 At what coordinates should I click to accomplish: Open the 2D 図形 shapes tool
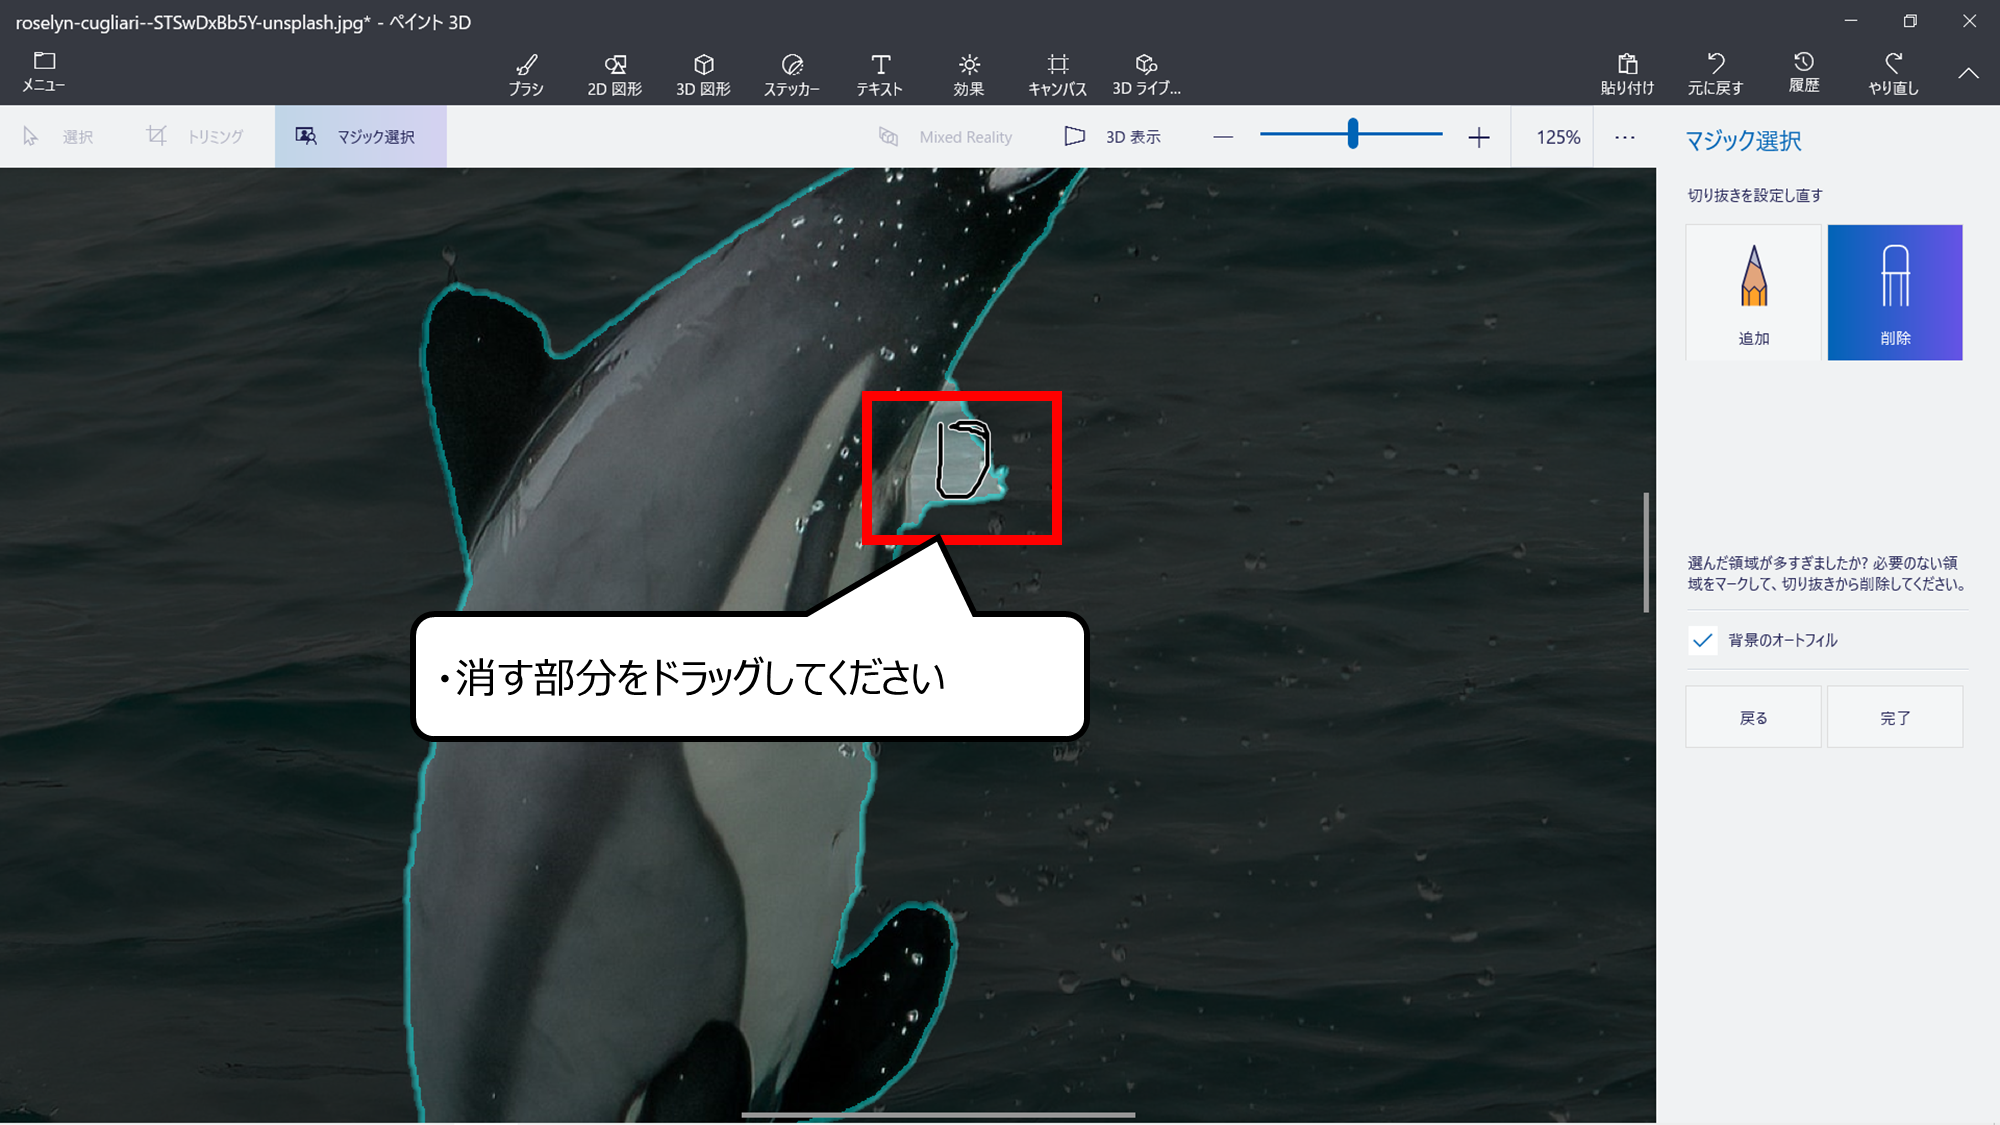point(615,75)
